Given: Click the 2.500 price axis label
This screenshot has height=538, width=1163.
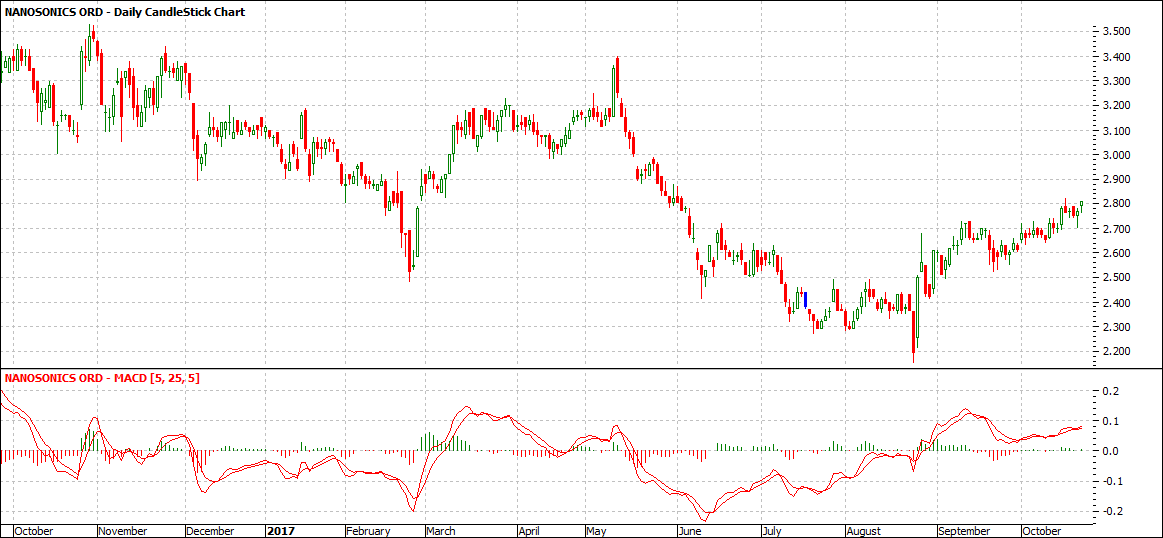Looking at the screenshot, I should click(x=1116, y=278).
